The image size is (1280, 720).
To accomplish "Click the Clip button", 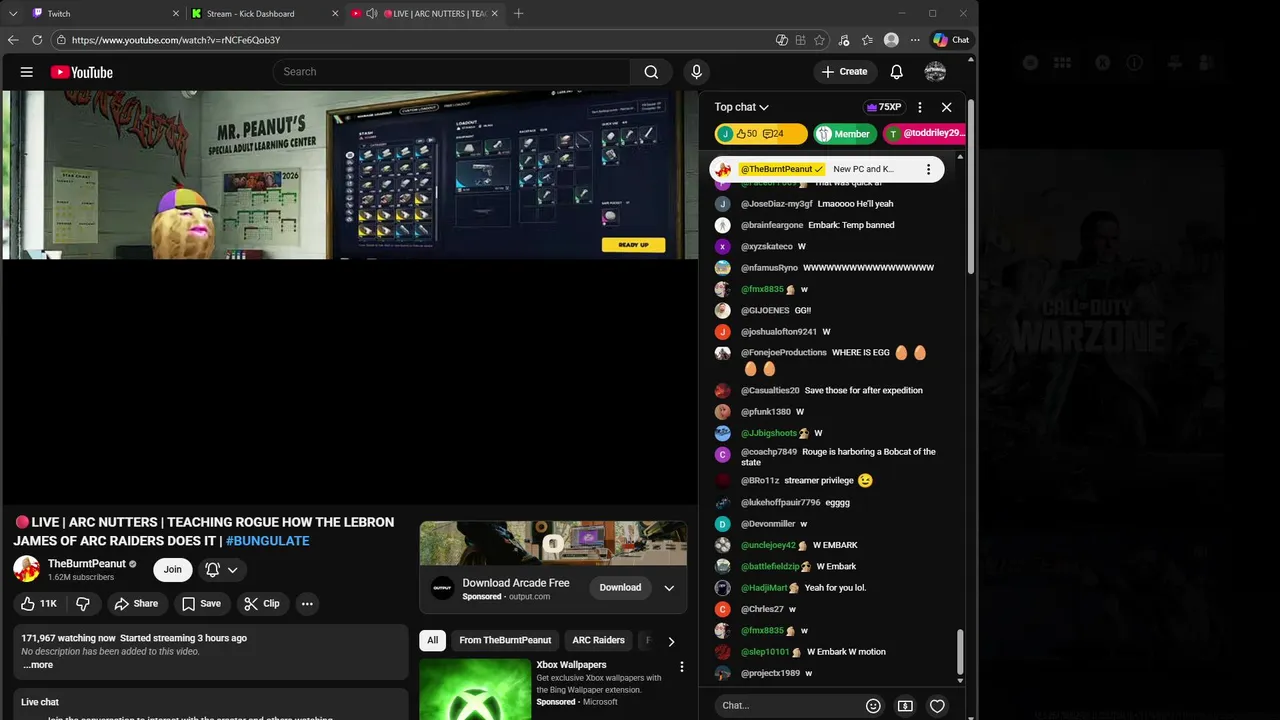I will [x=263, y=603].
